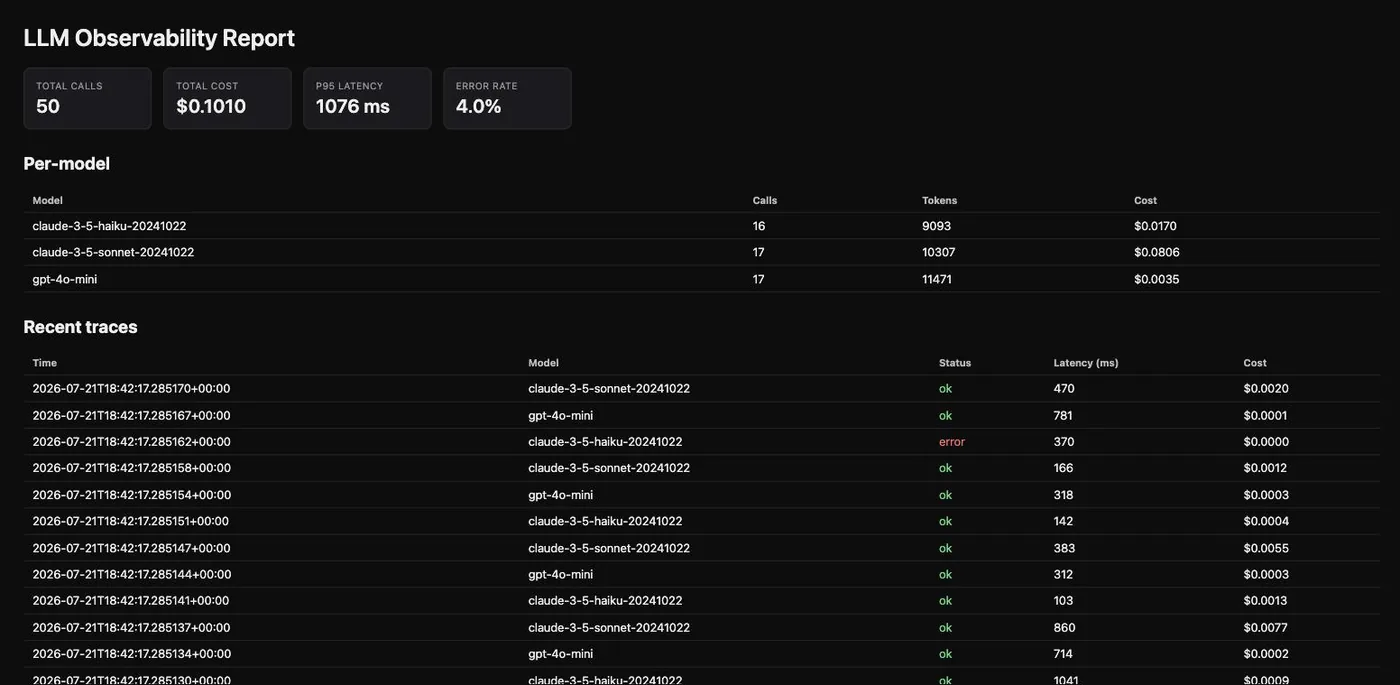Select the Total Calls card showing 50
Image resolution: width=1400 pixels, height=685 pixels.
pyautogui.click(x=88, y=98)
